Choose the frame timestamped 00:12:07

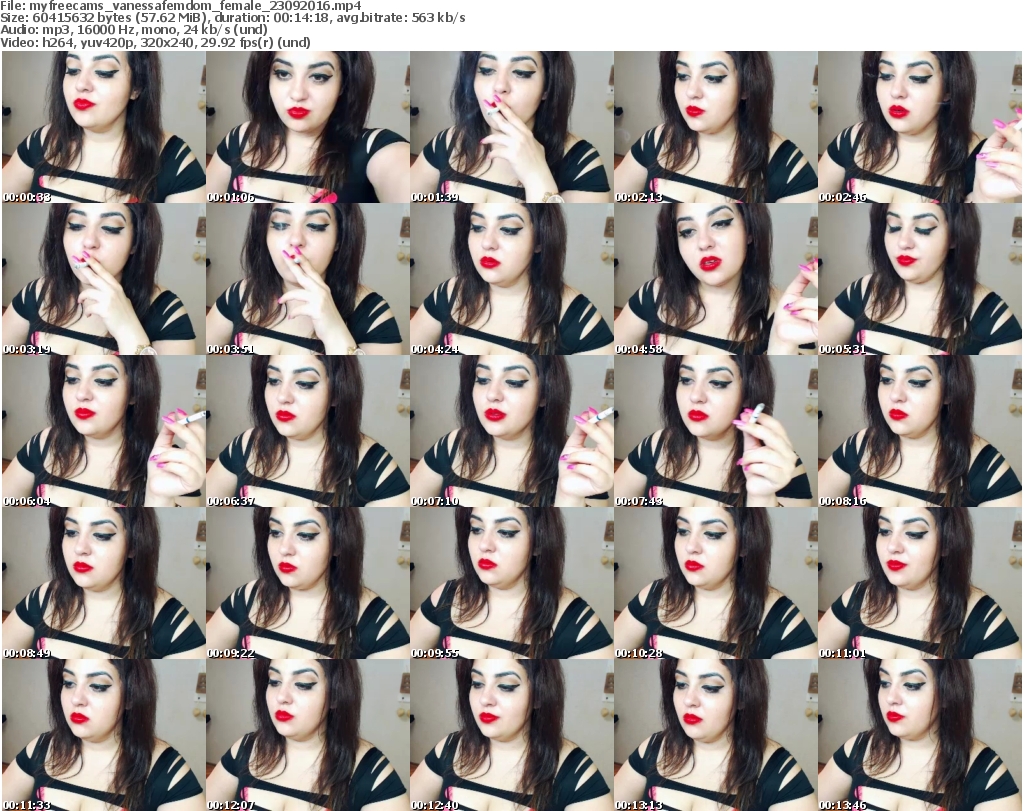pos(307,735)
